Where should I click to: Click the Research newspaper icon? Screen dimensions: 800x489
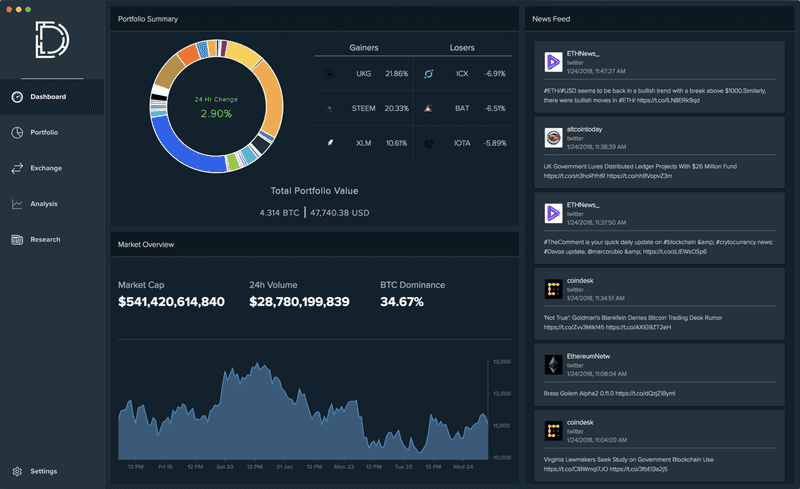tap(17, 240)
